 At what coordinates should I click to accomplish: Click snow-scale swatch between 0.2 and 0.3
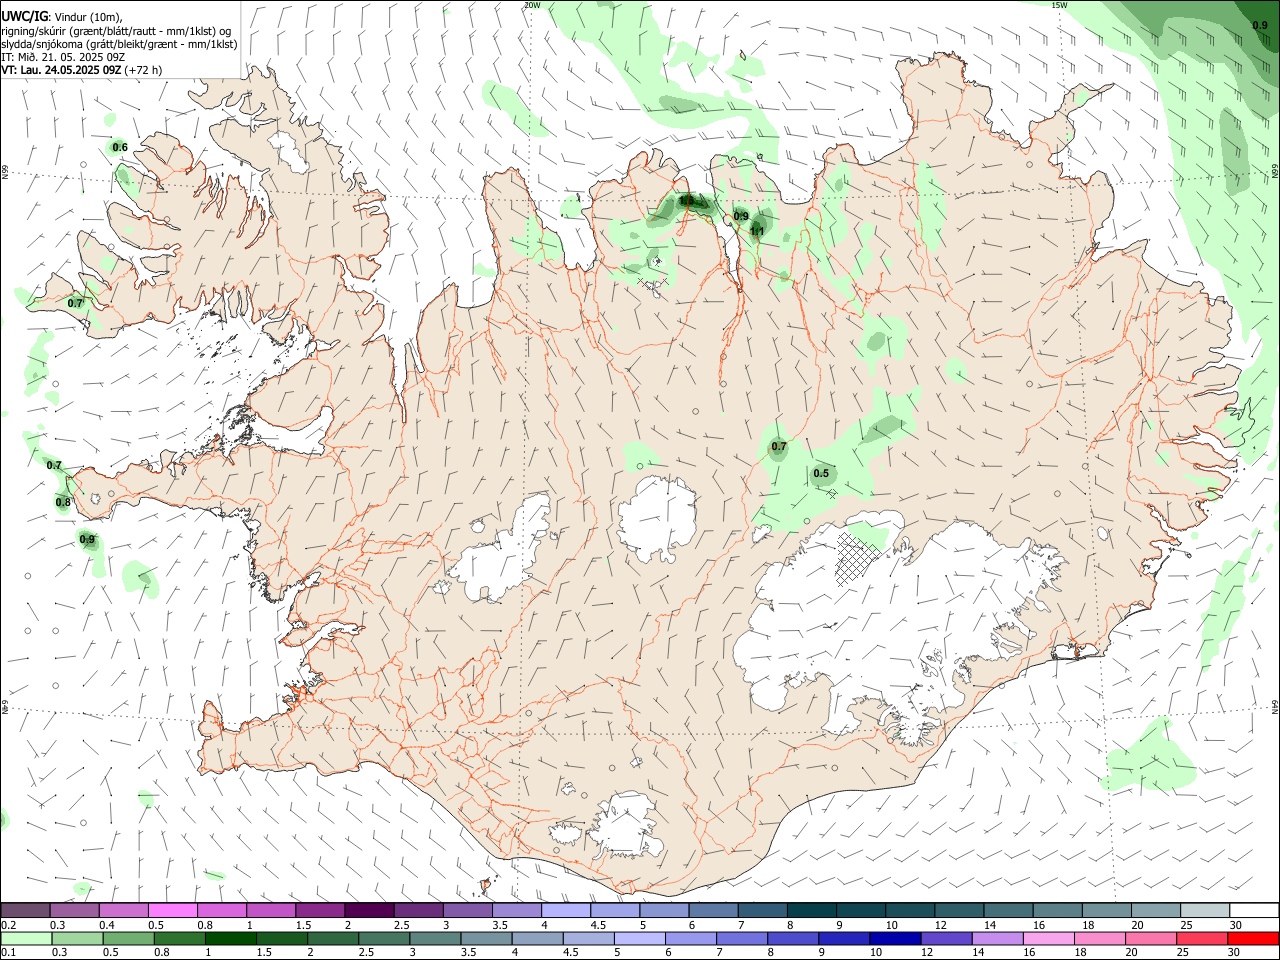pyautogui.click(x=26, y=910)
